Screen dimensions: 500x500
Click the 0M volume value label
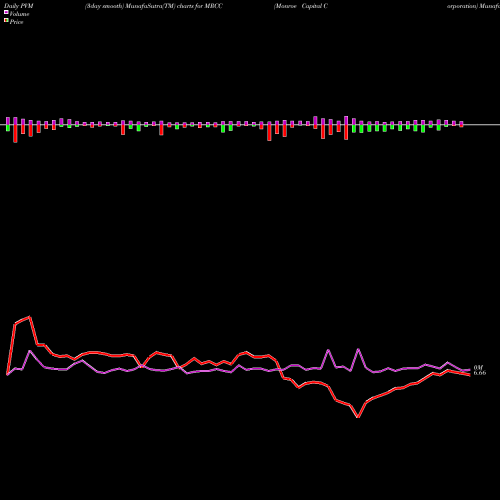(478, 368)
